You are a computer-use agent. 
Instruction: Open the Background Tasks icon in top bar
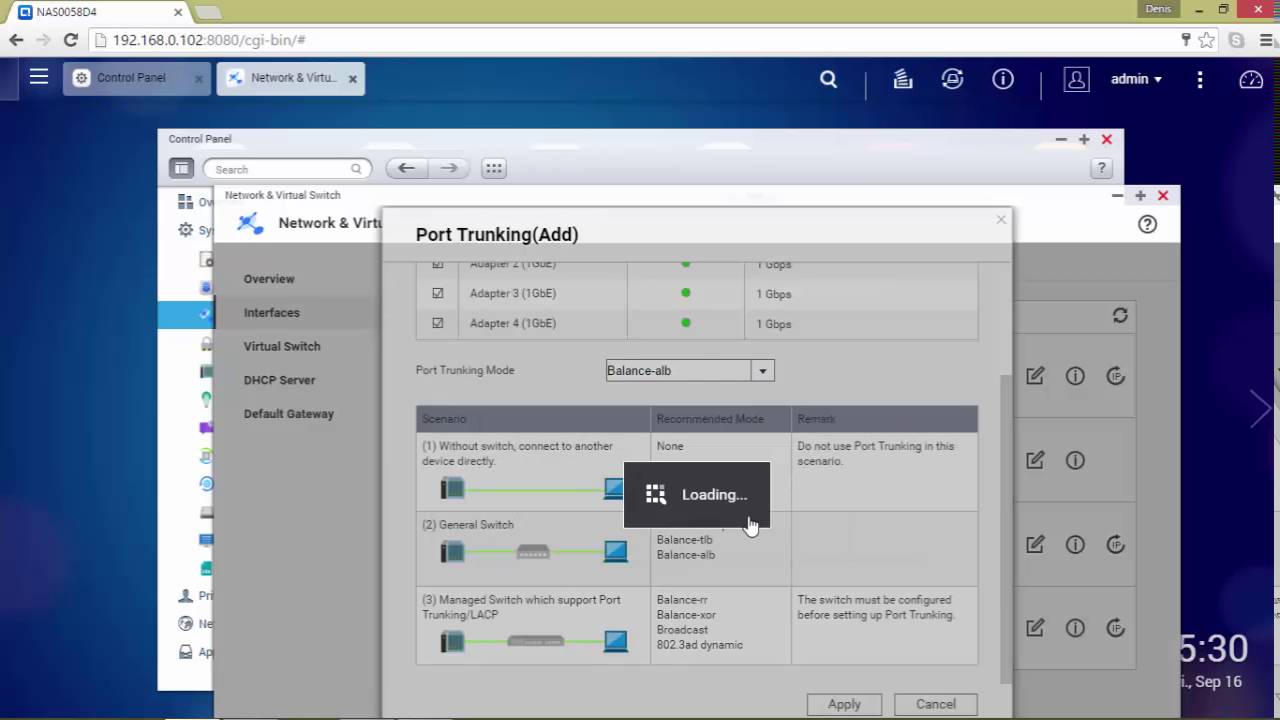(x=903, y=78)
